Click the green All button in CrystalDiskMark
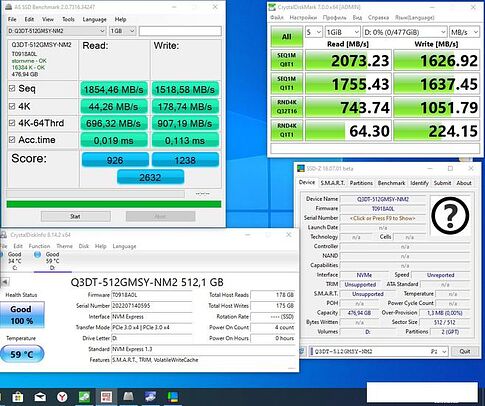 coord(287,37)
